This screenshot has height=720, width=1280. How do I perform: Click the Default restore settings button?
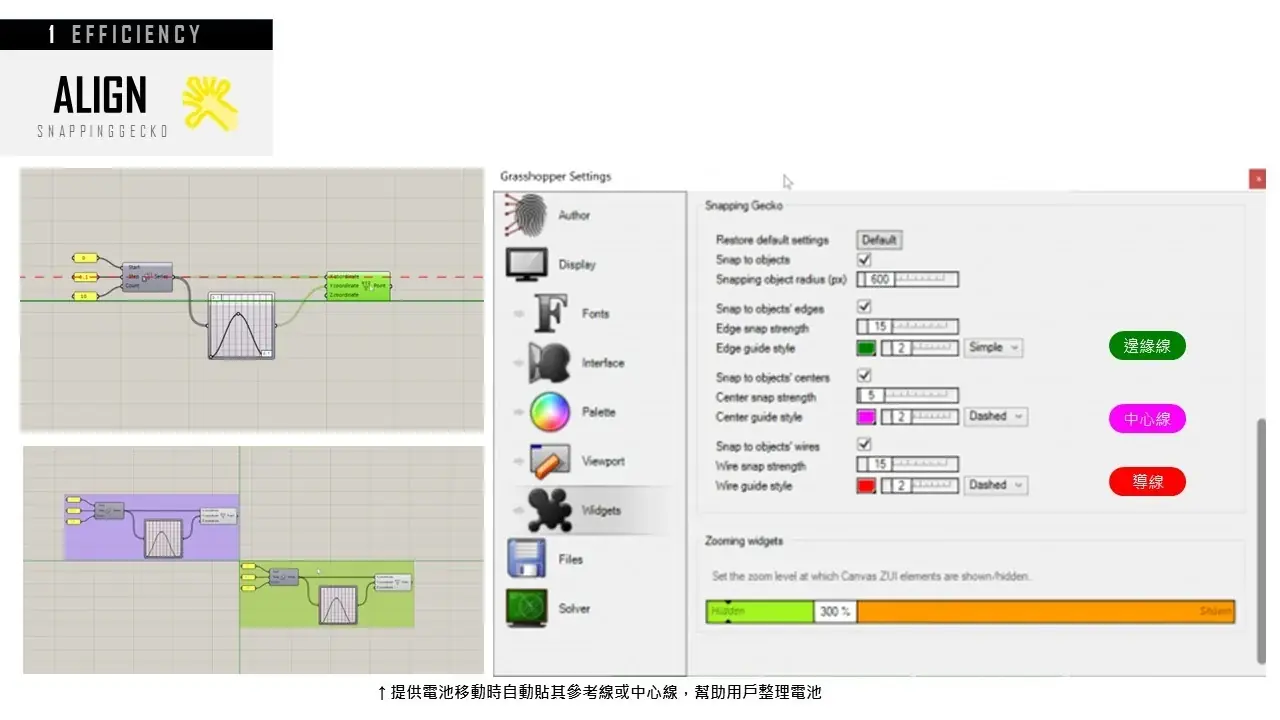click(879, 240)
